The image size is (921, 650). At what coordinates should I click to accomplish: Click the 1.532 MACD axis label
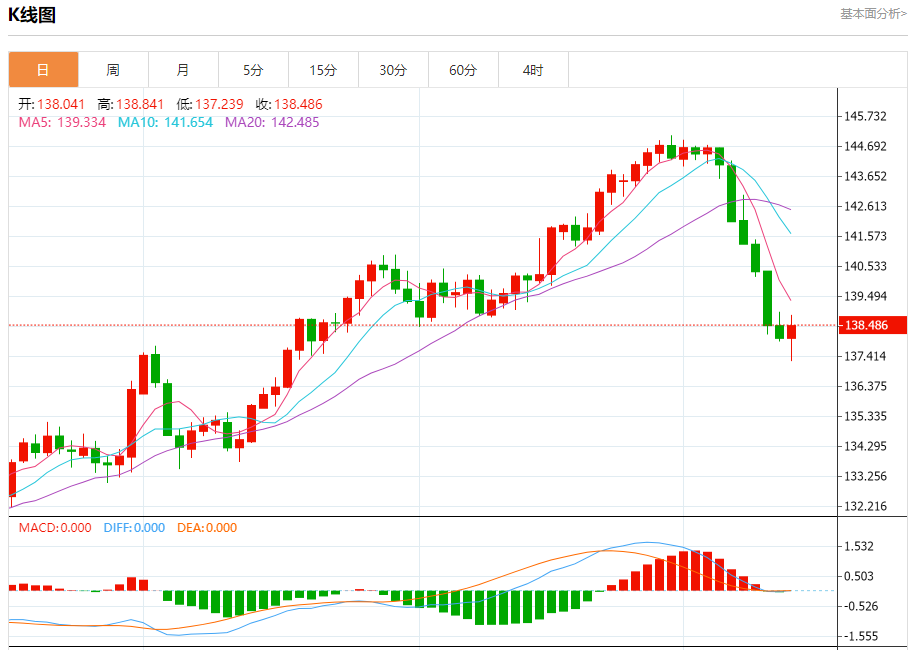859,546
